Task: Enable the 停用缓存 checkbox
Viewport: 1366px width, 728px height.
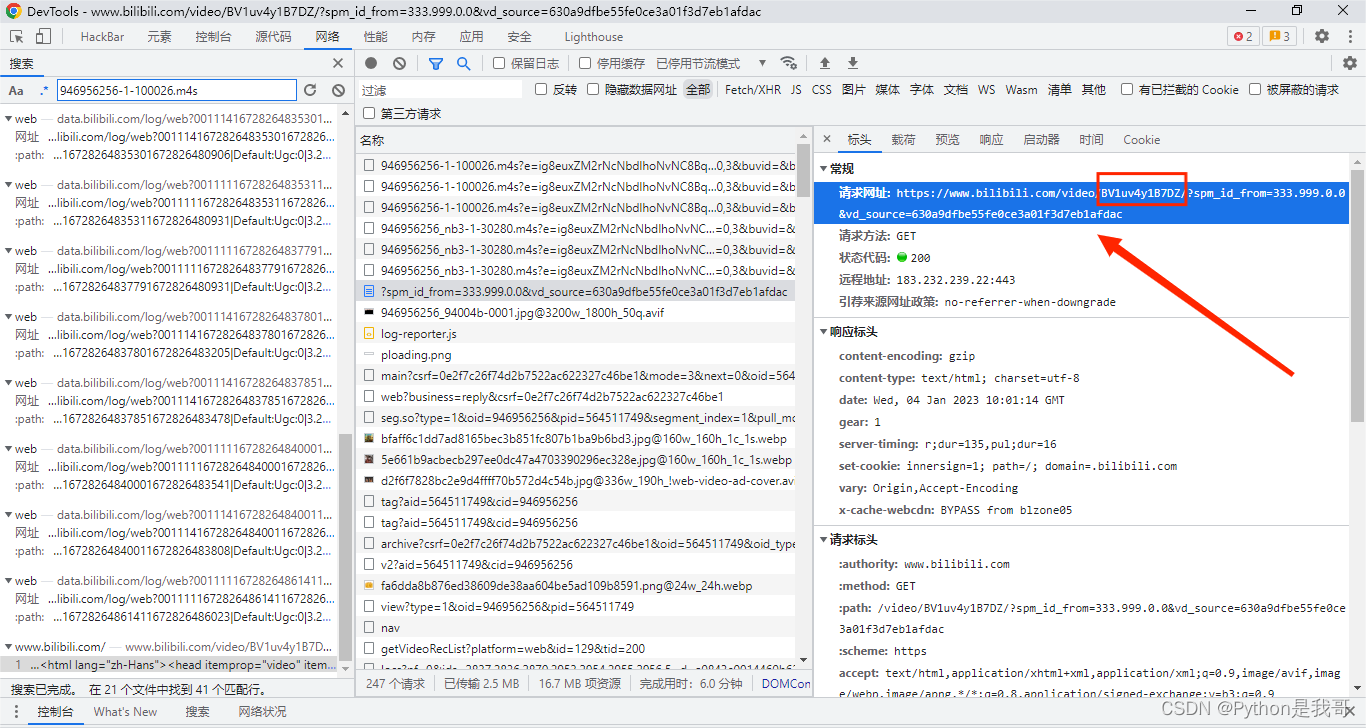Action: pos(585,63)
